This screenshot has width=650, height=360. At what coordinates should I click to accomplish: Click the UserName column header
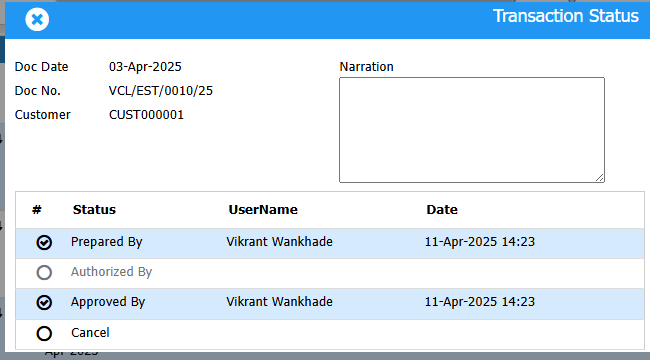pyautogui.click(x=263, y=210)
